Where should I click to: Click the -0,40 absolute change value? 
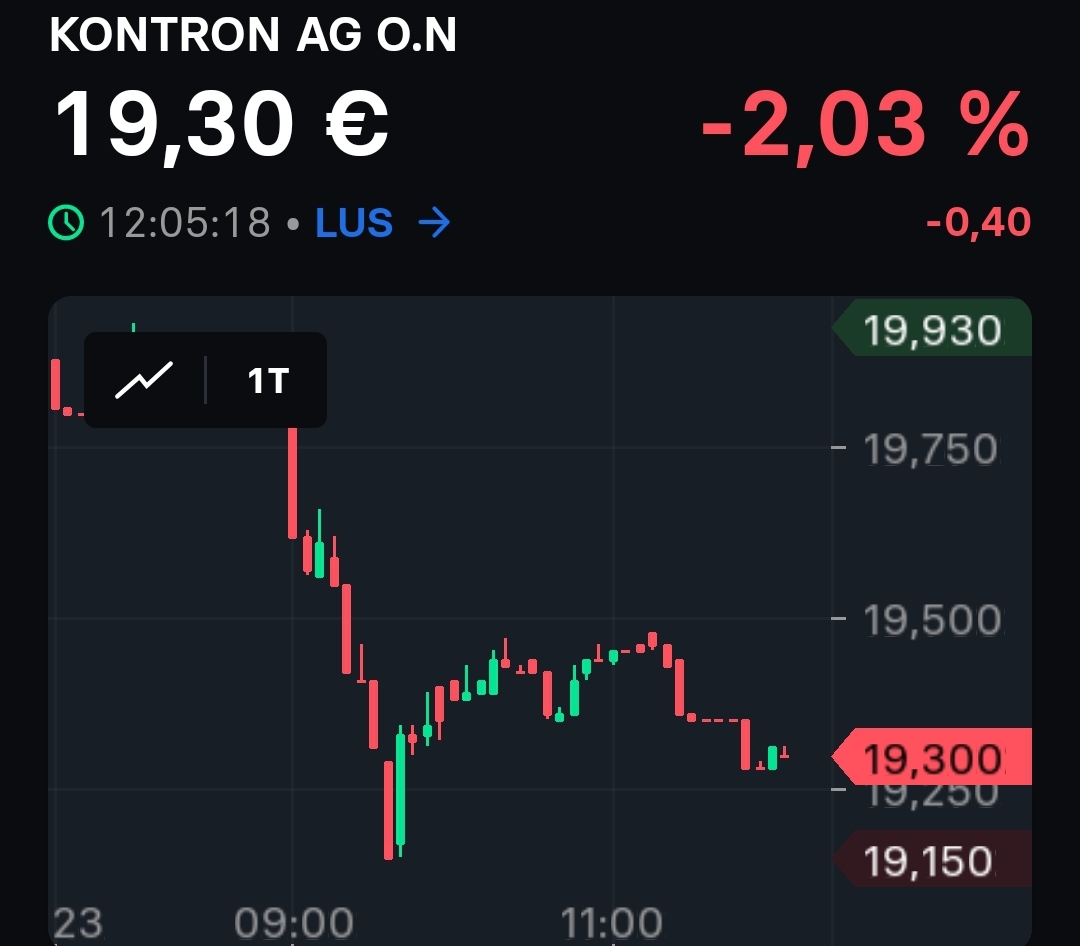pyautogui.click(x=978, y=222)
